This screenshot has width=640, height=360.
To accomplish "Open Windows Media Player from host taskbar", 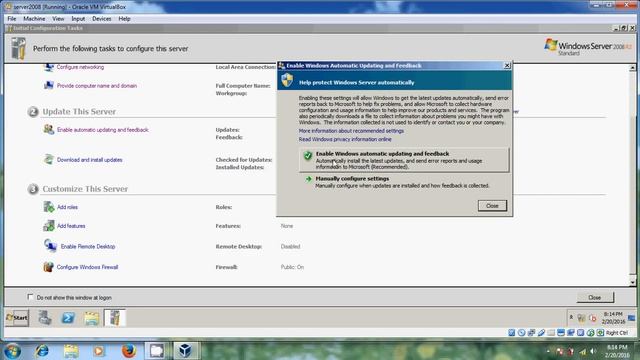I will 99,351.
